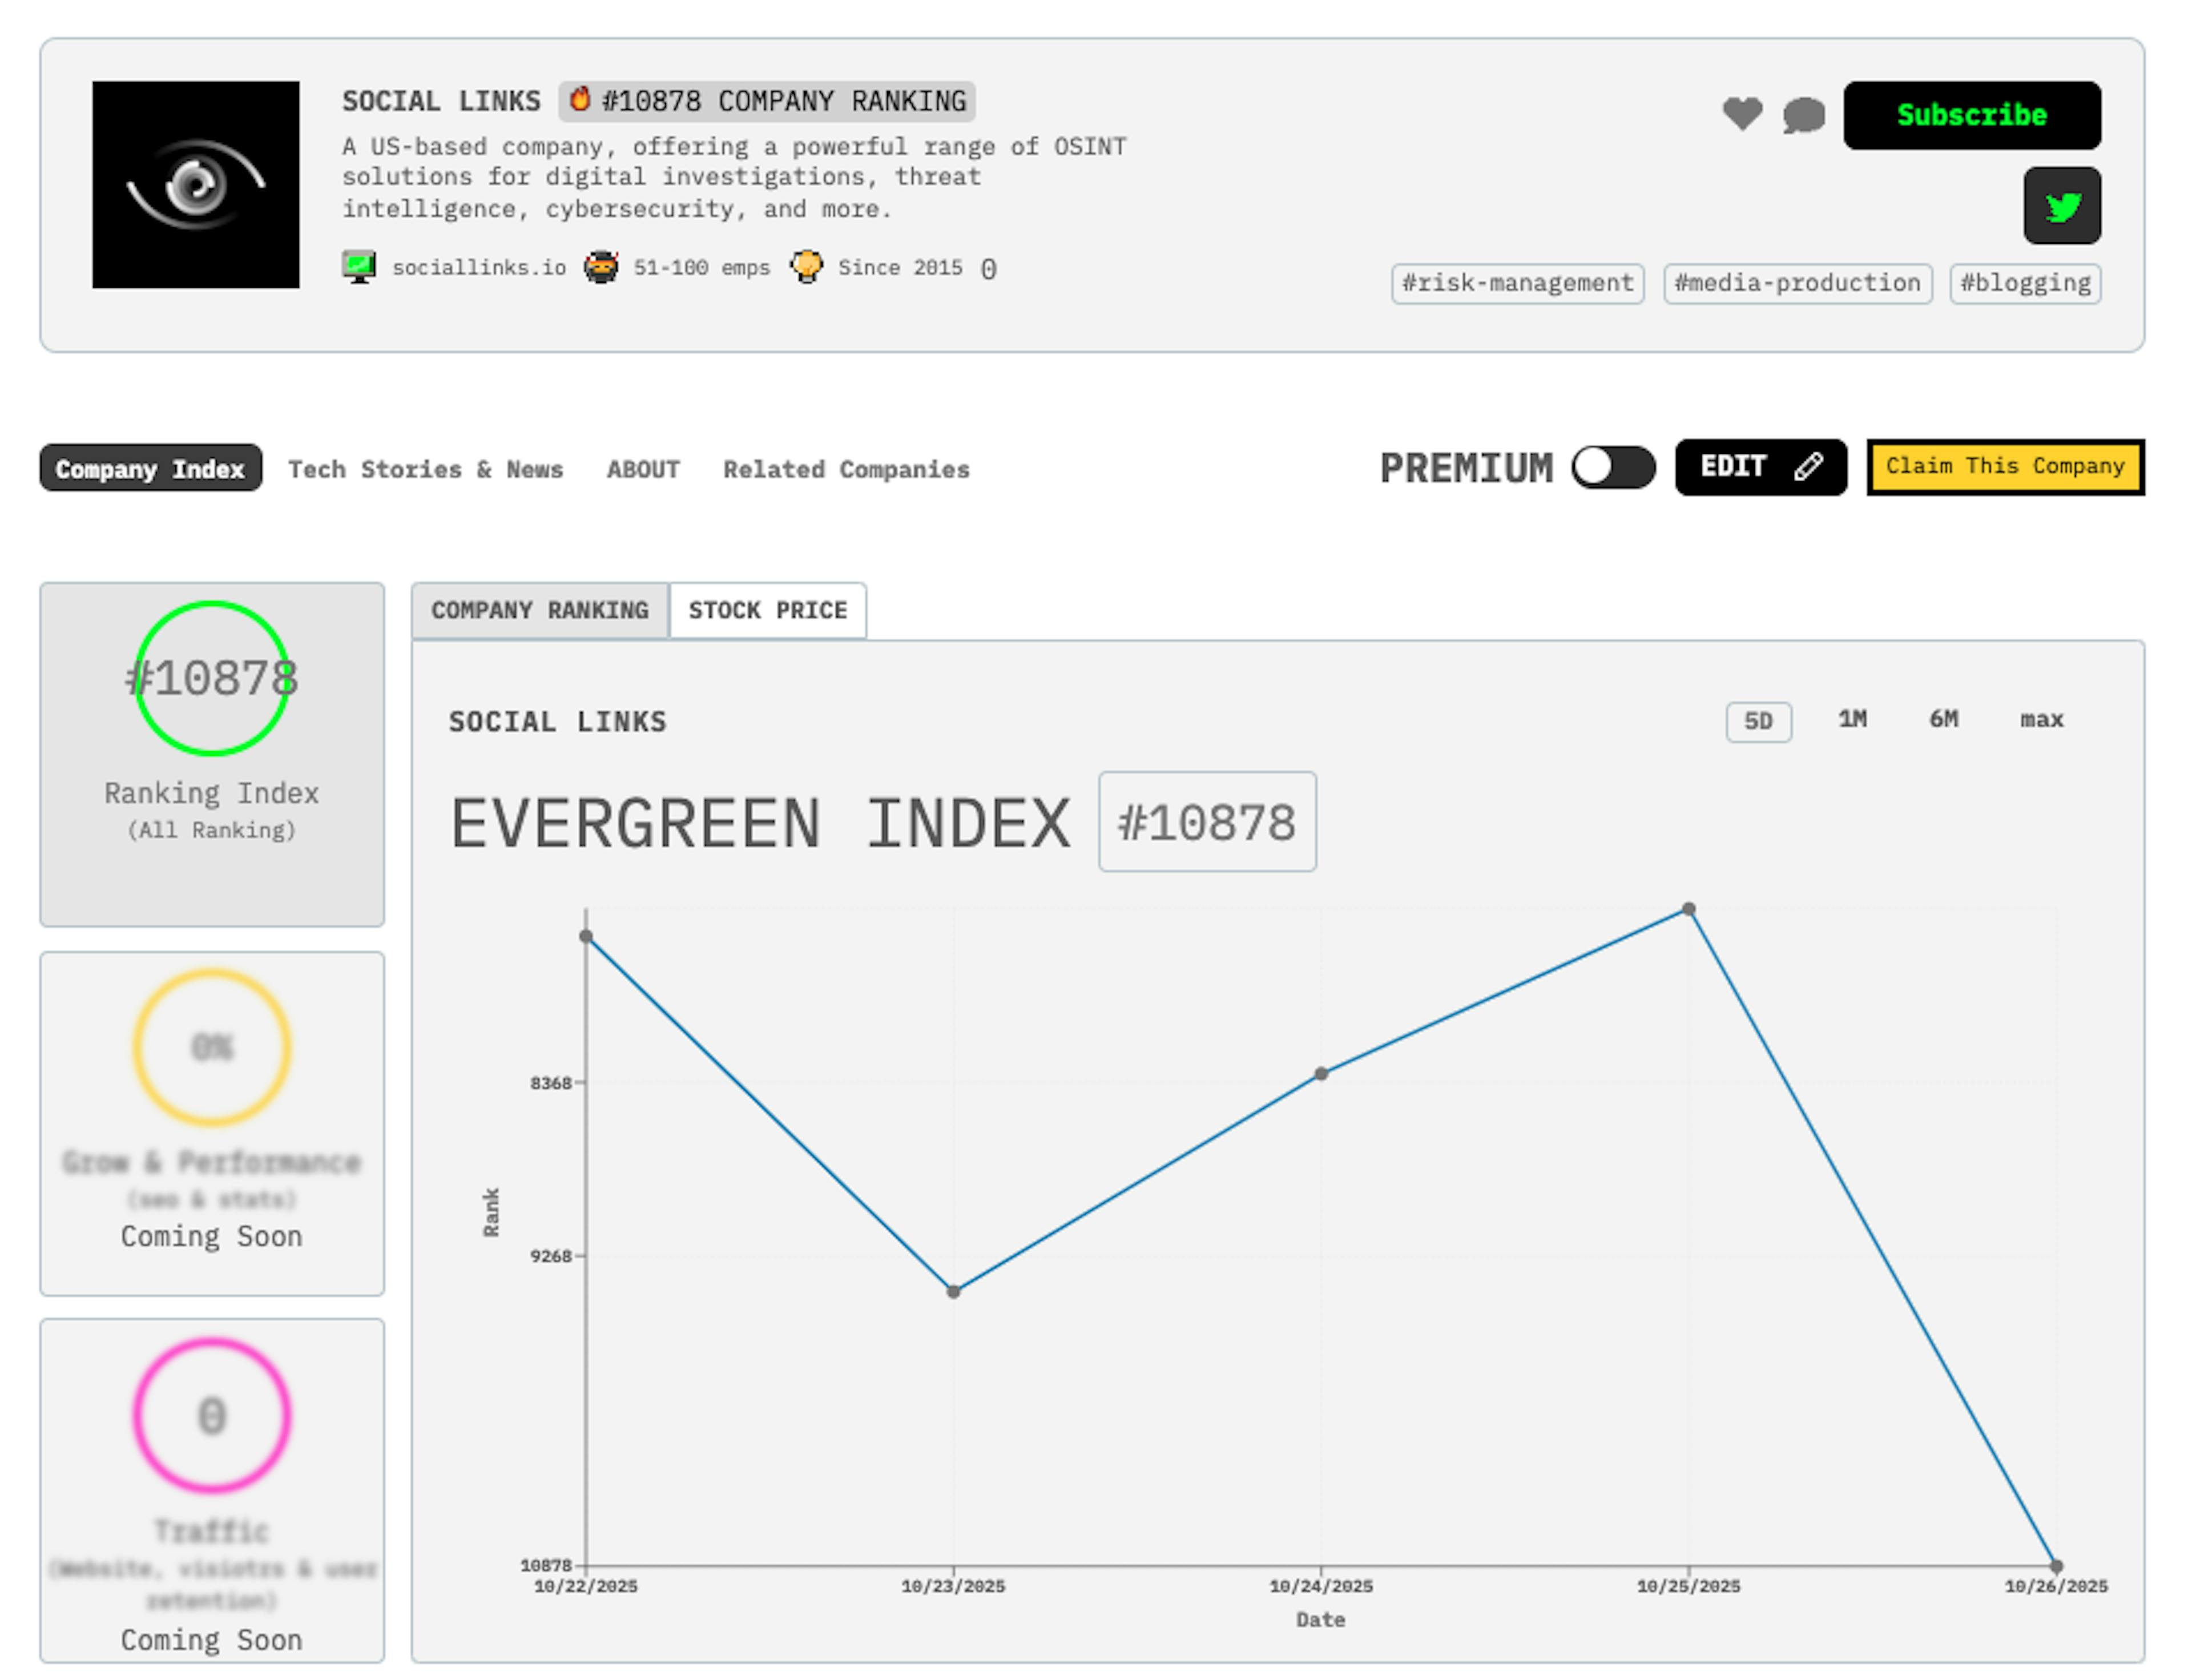Click the monitor icon beside soaillinks.io
The height and width of the screenshot is (1680, 2192).
point(359,265)
